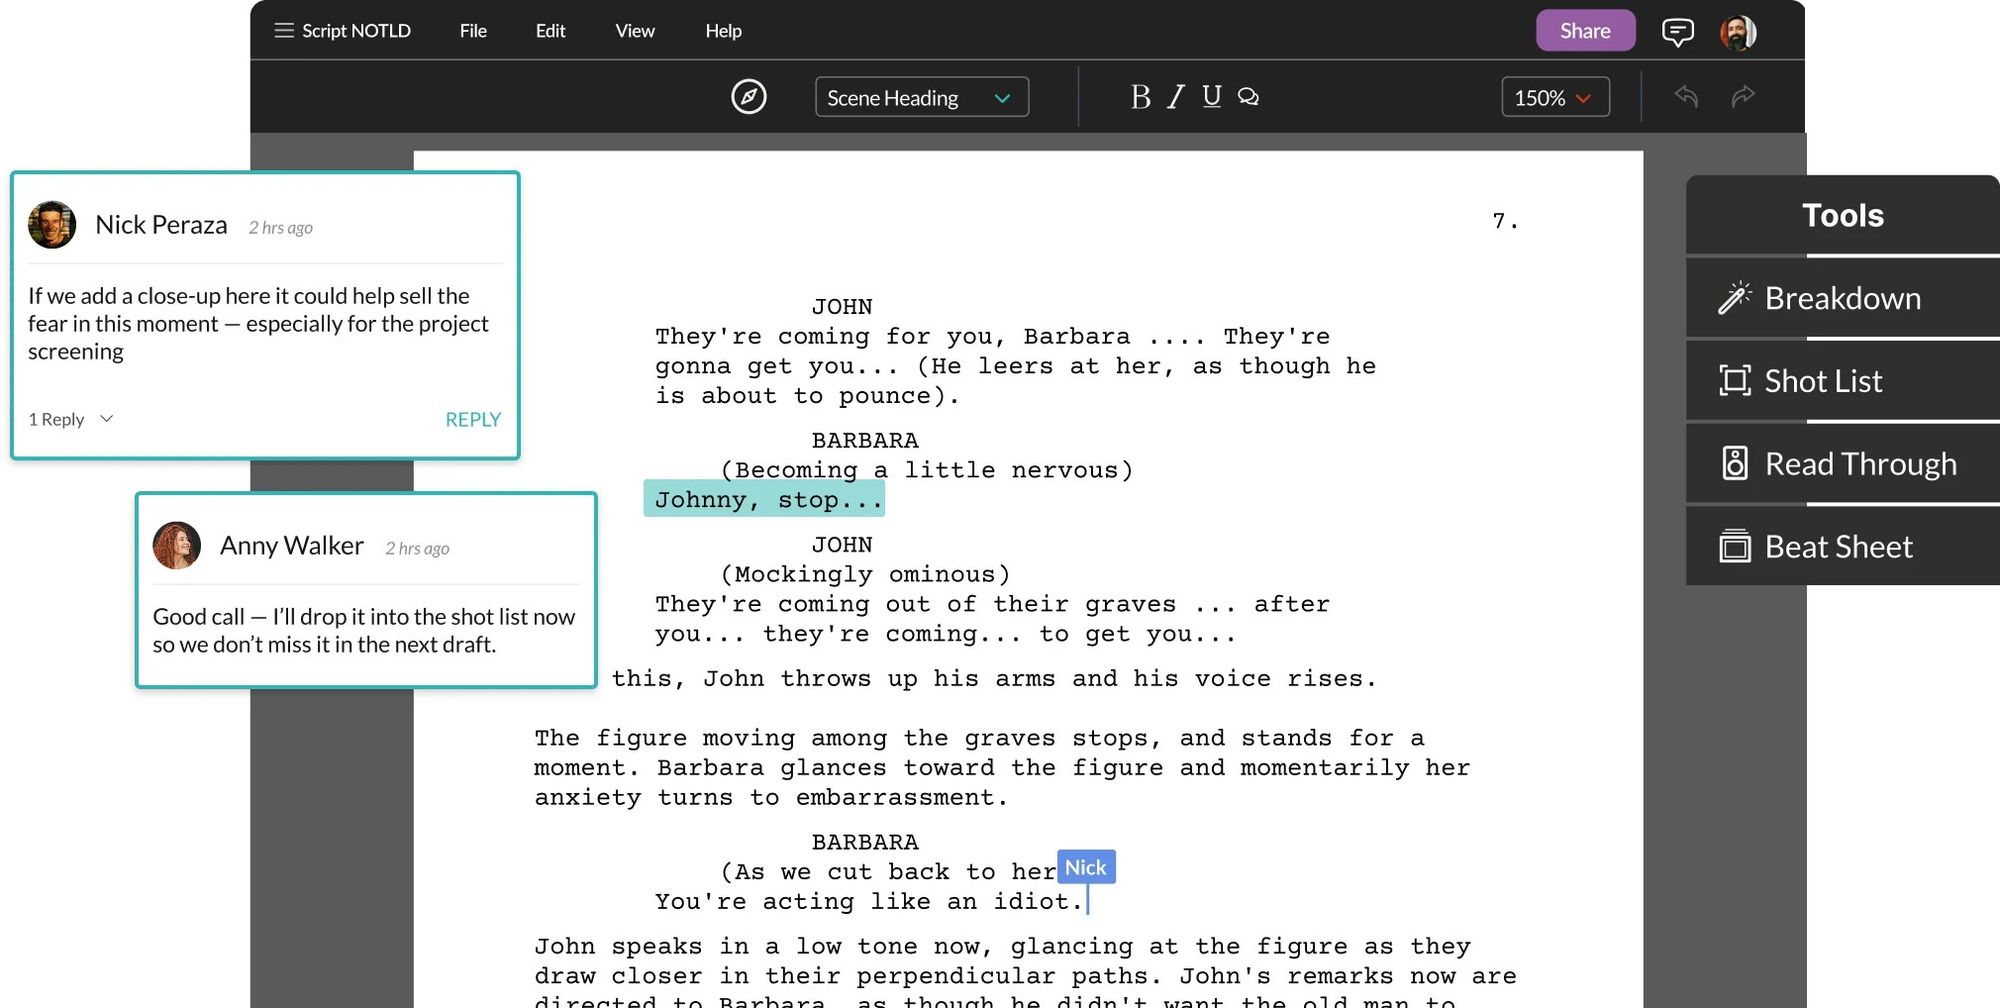Screen dimensions: 2000x1008
Task: Toggle bold formatting
Action: click(1140, 97)
